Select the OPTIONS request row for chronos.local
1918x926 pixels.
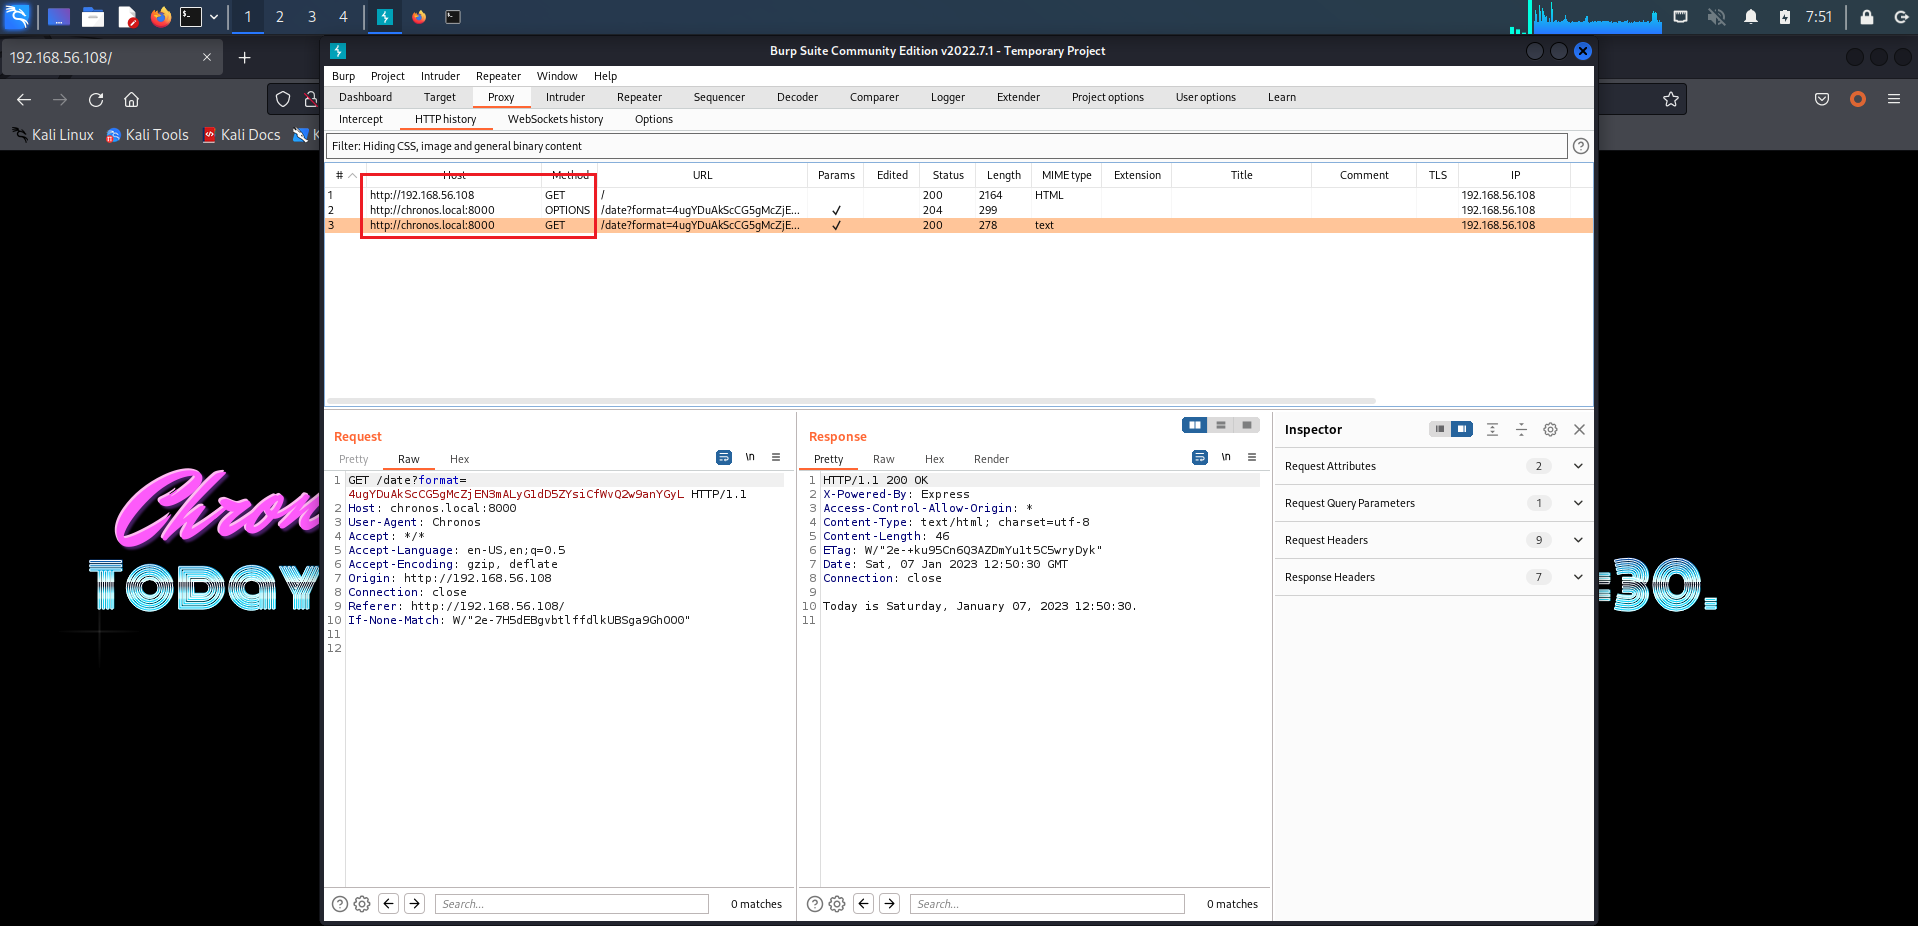click(958, 210)
